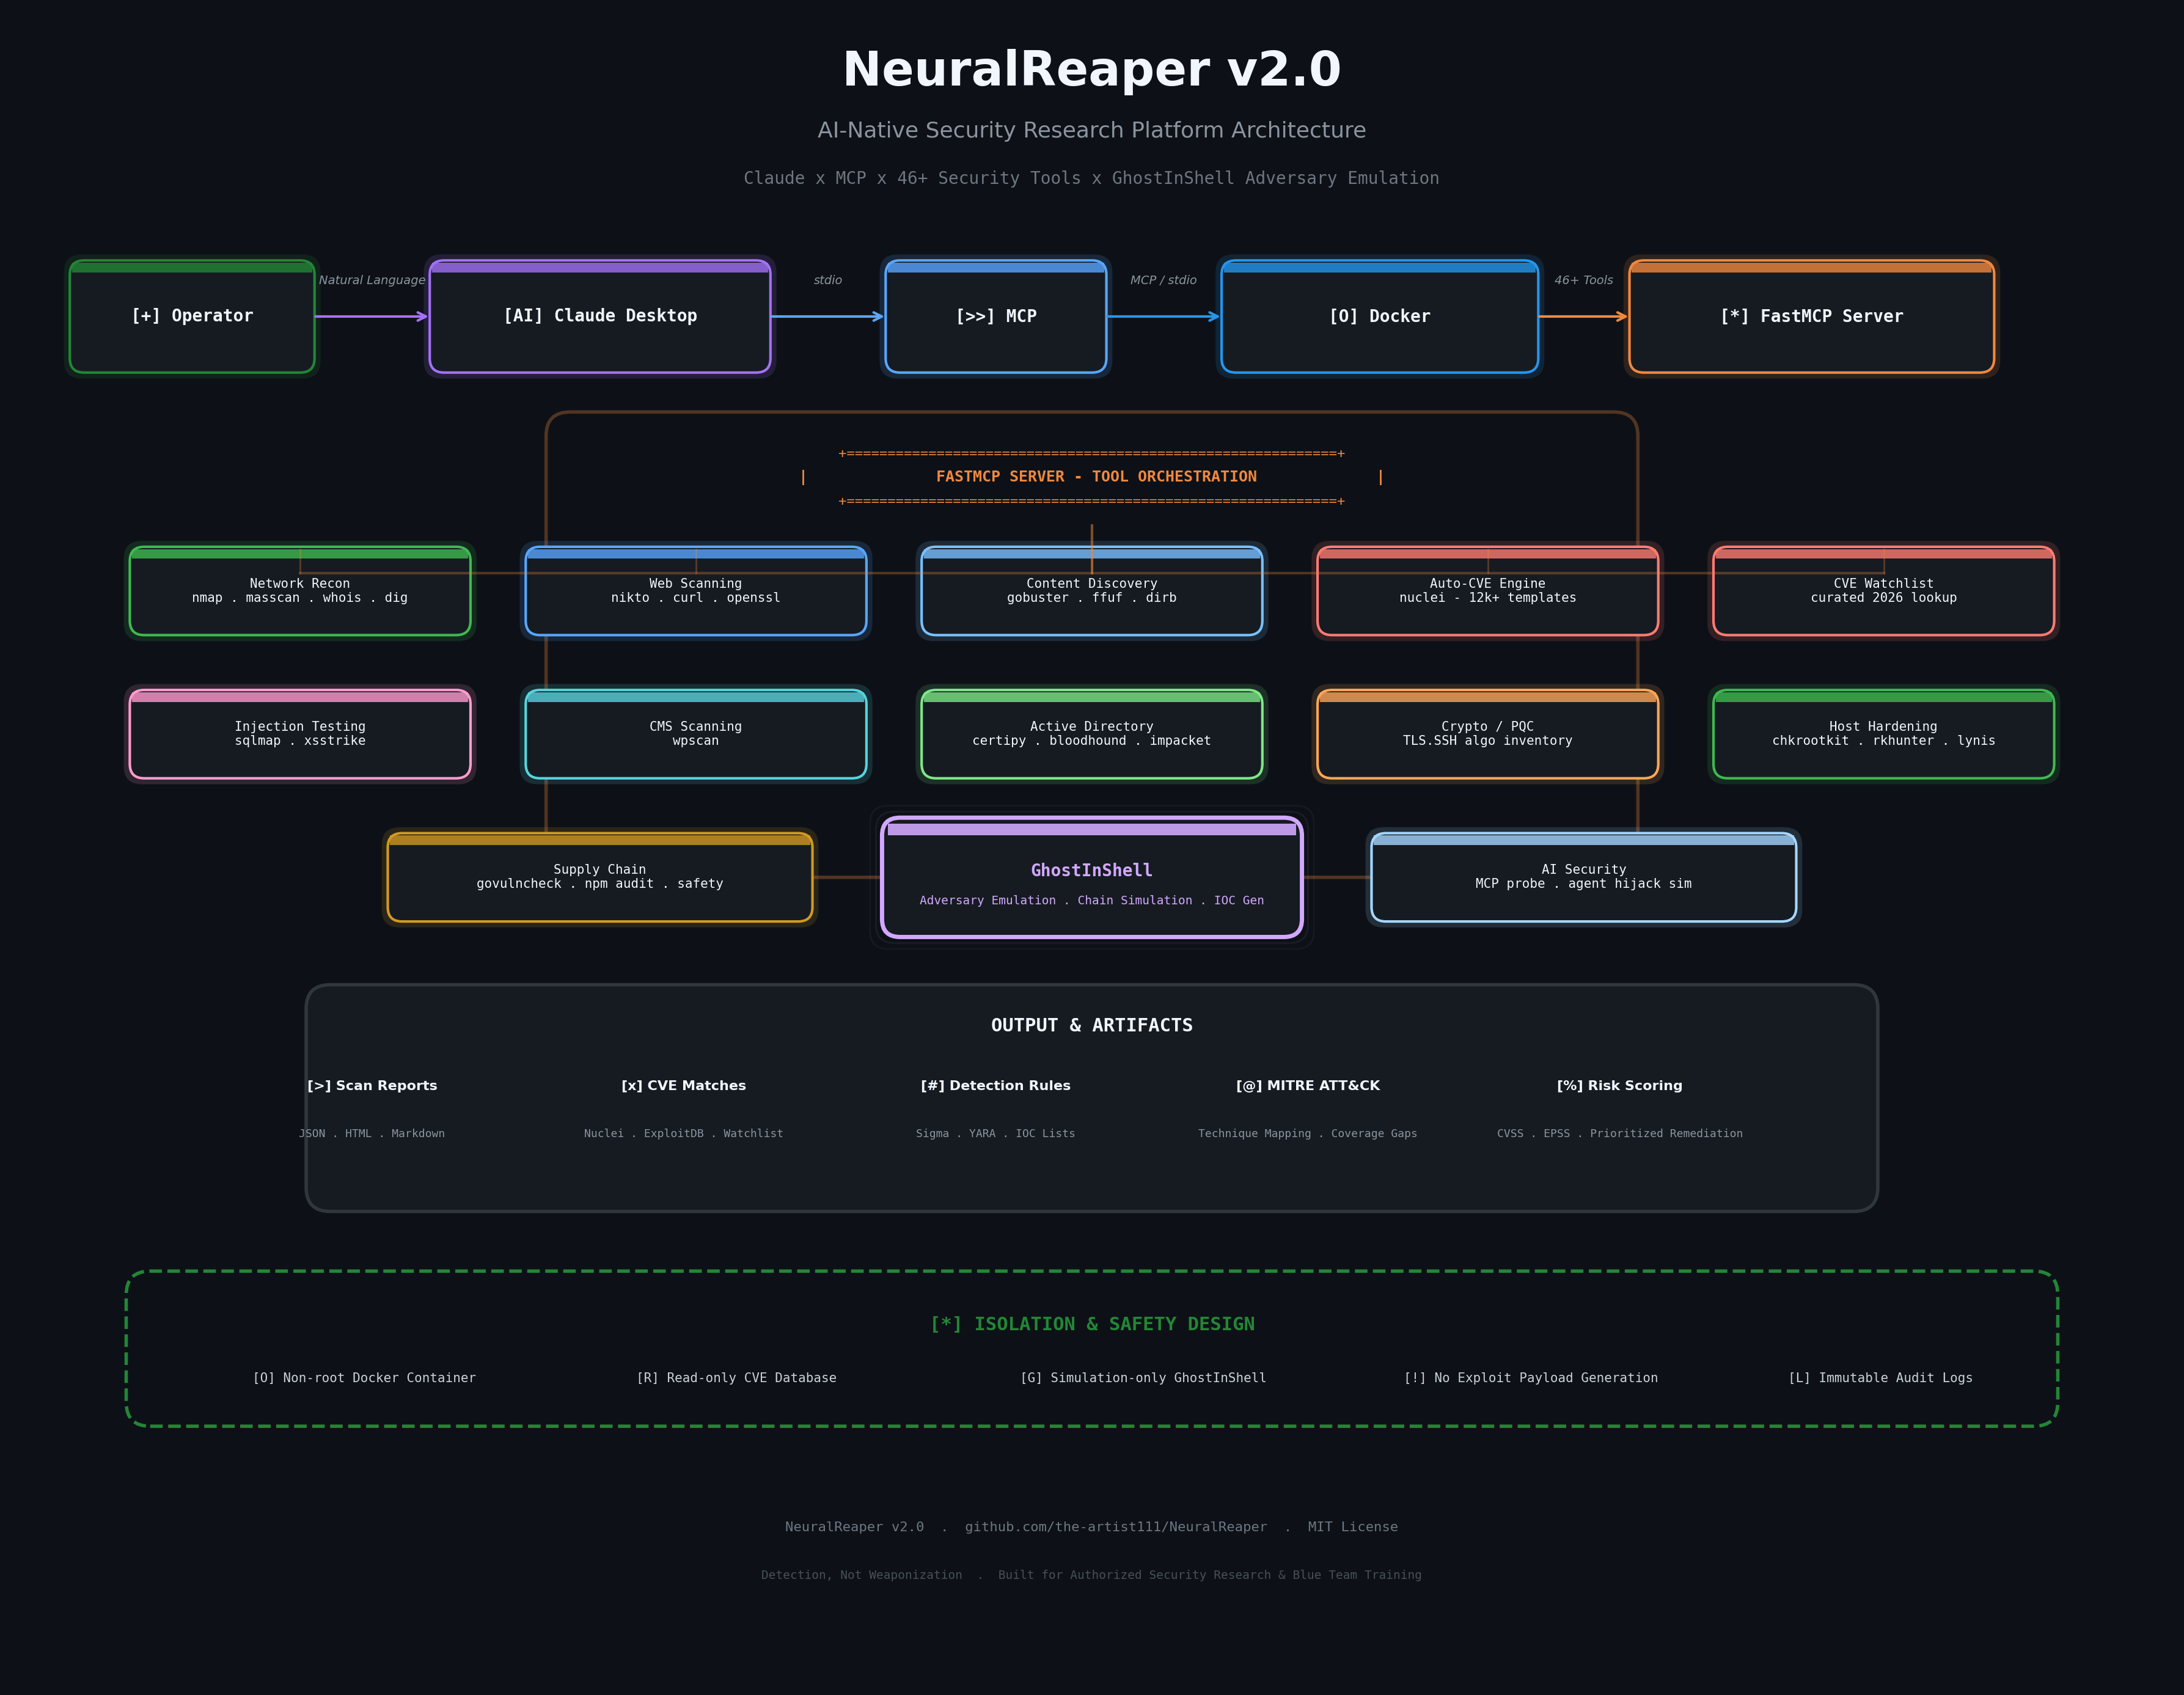Screen dimensions: 2184x1695
Task: Click the AI-Native Security Research Platform subtitle
Action: click(1092, 130)
